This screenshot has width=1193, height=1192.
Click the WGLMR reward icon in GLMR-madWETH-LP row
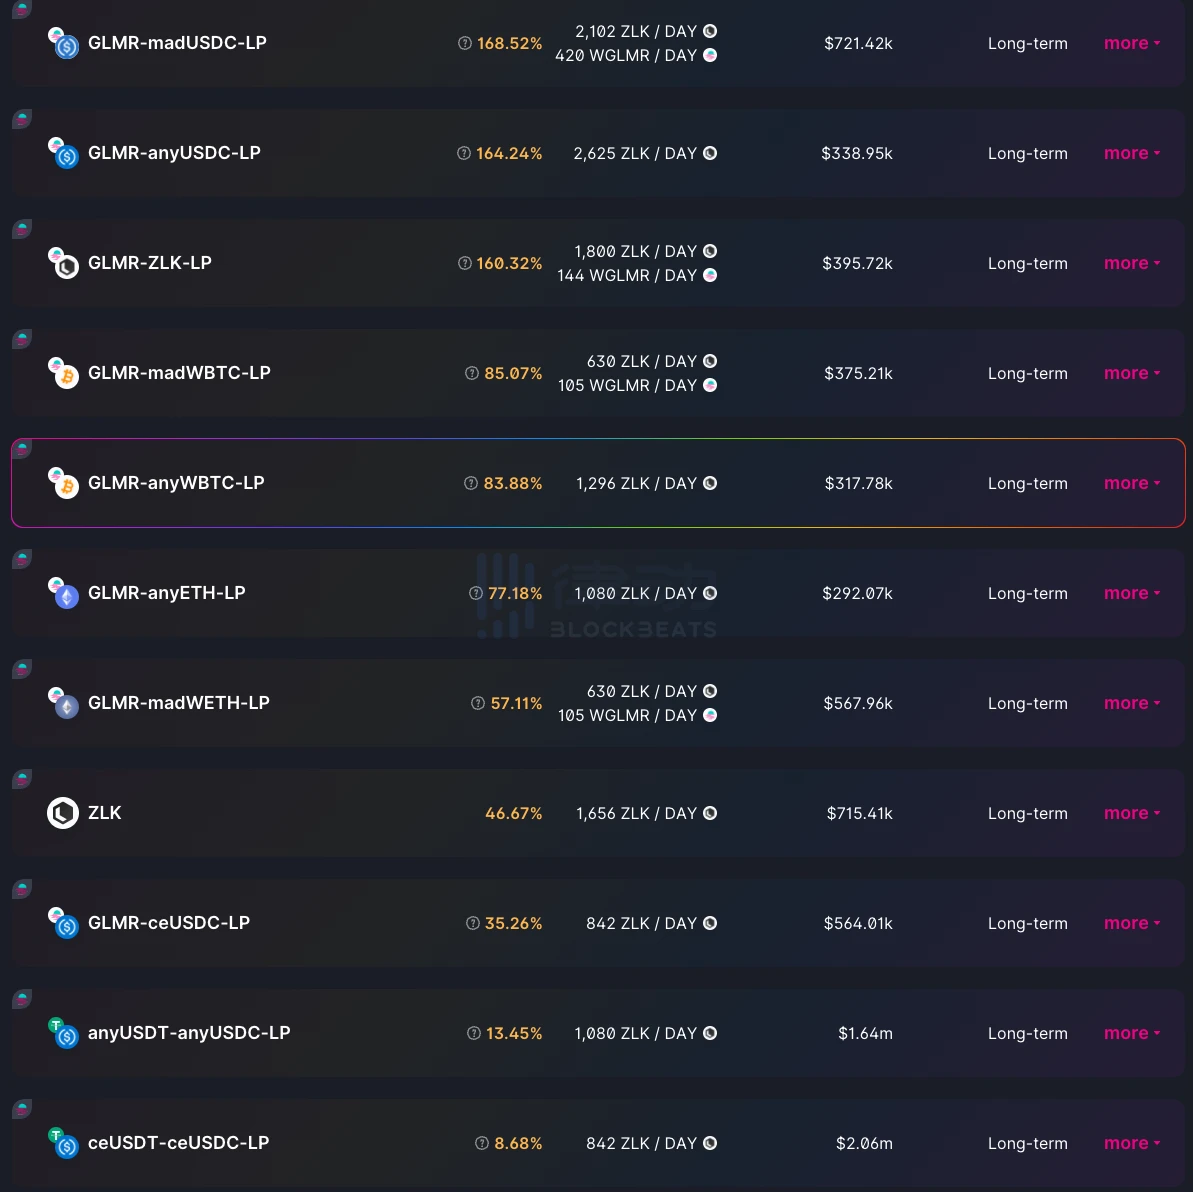tap(710, 715)
